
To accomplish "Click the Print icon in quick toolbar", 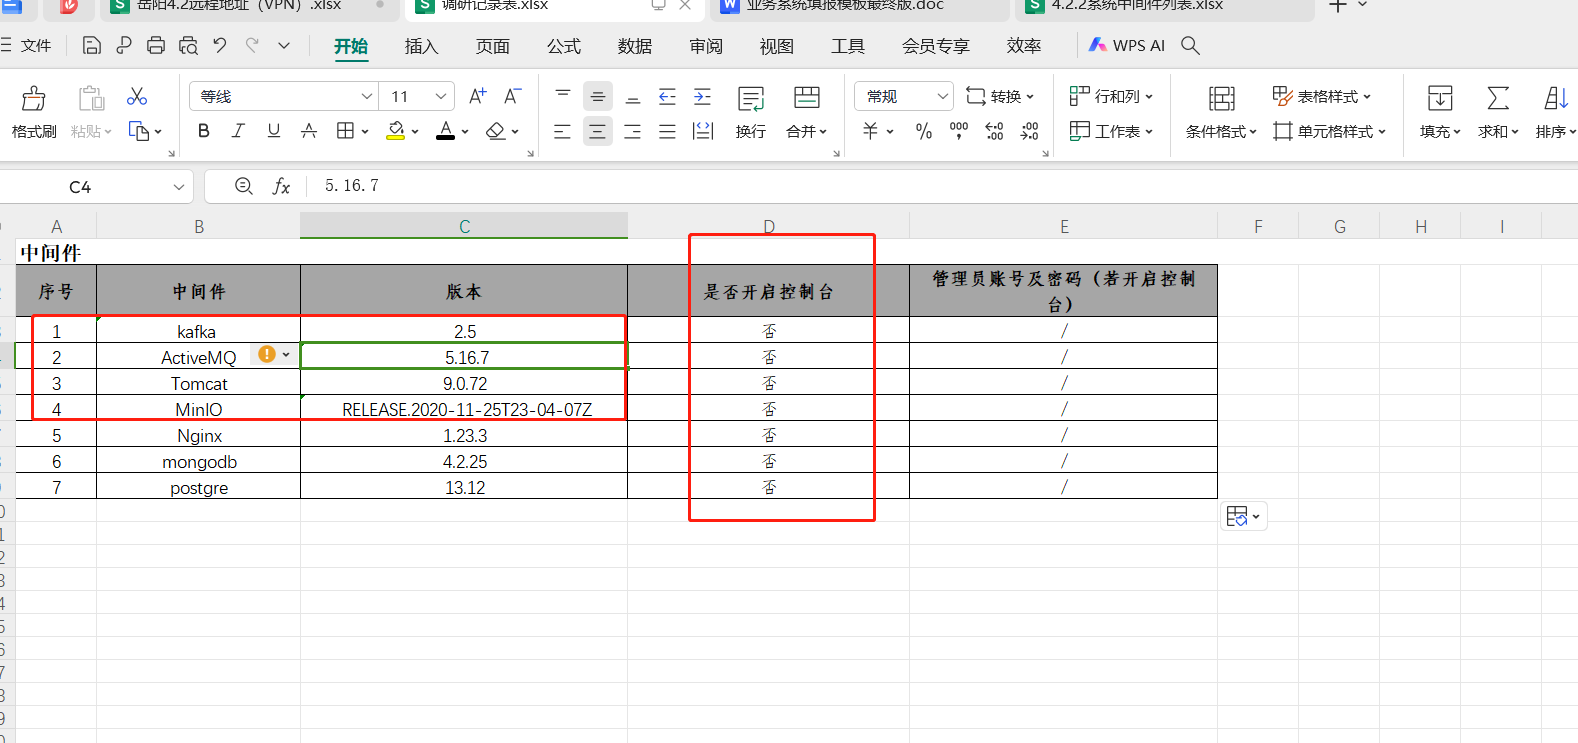I will click(156, 45).
